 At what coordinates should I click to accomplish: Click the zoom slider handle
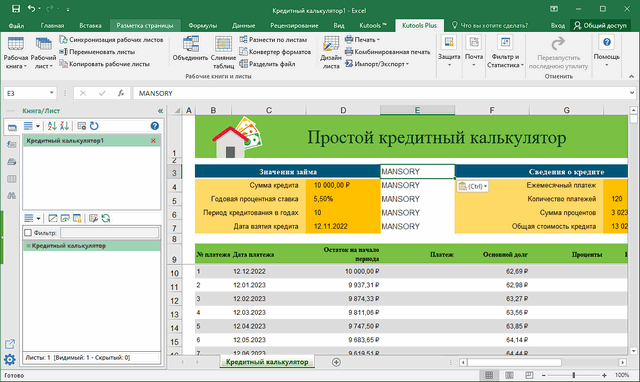pos(573,375)
